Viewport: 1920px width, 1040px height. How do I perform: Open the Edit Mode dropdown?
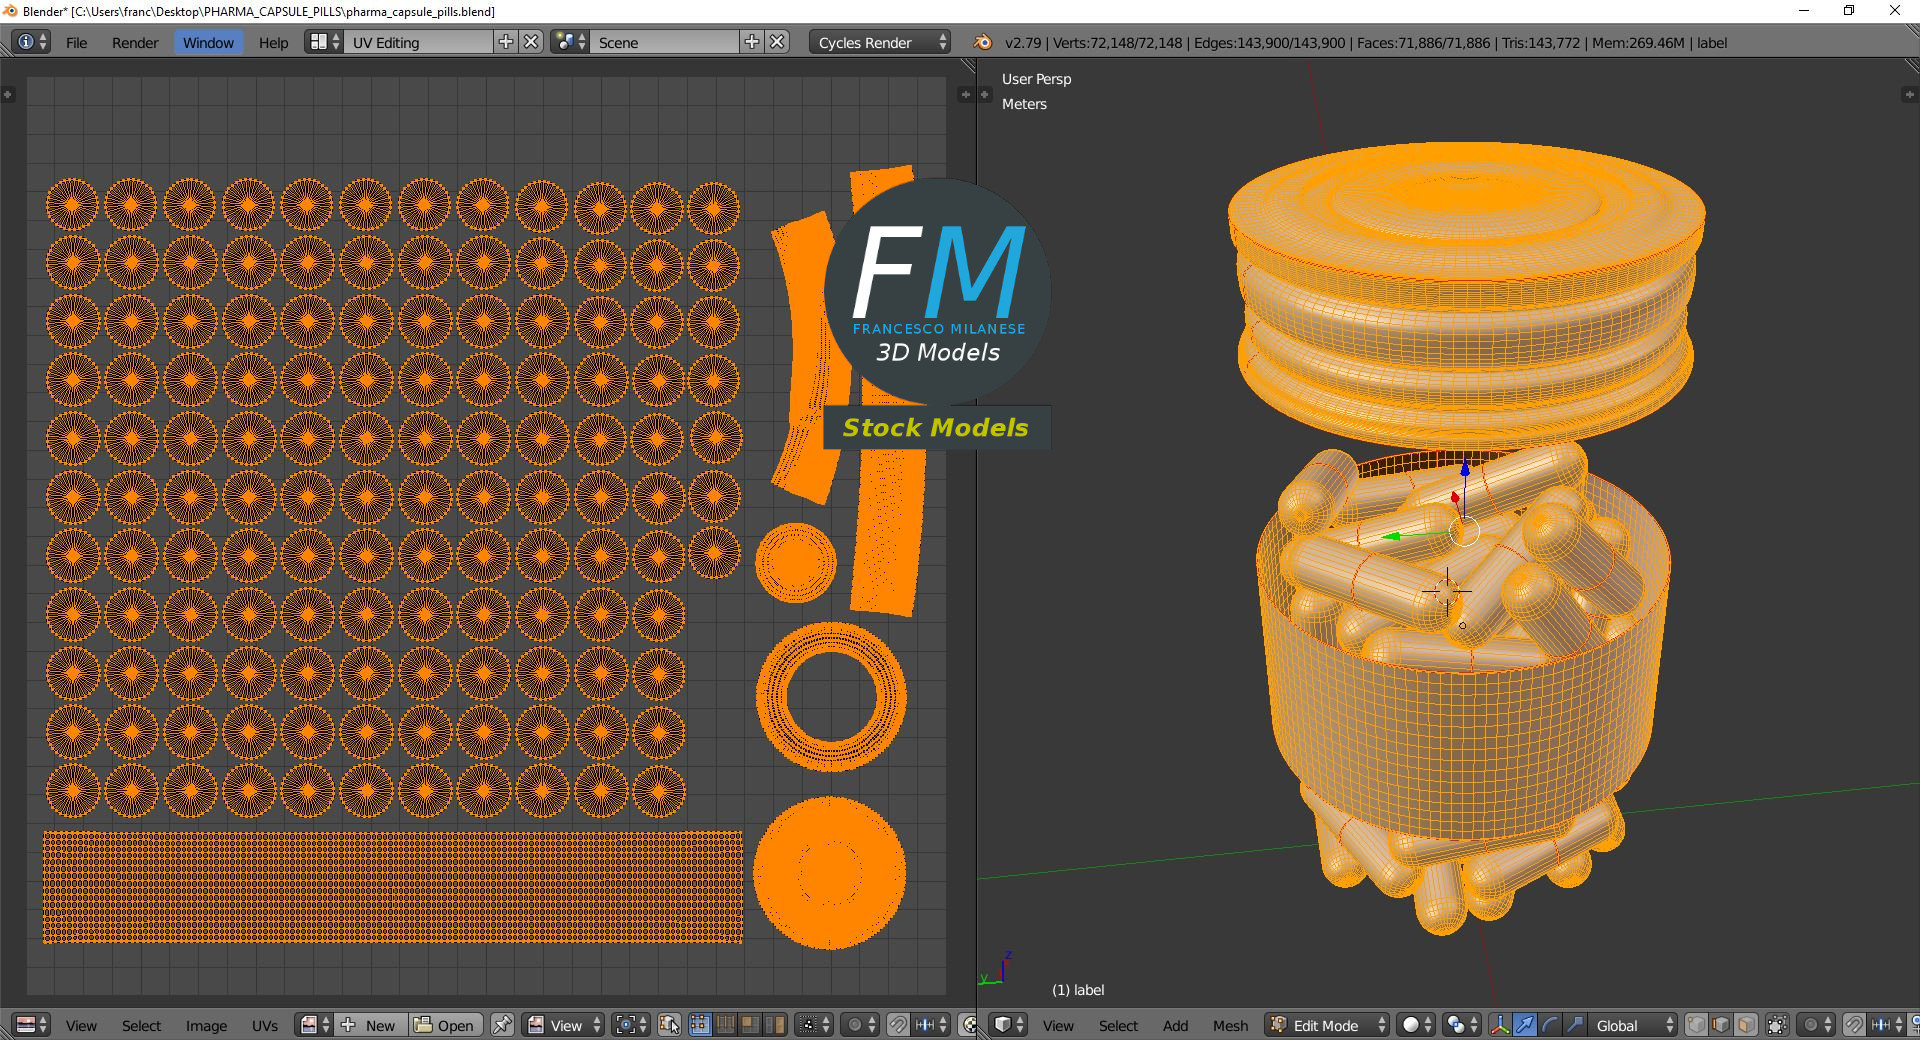(1328, 1025)
